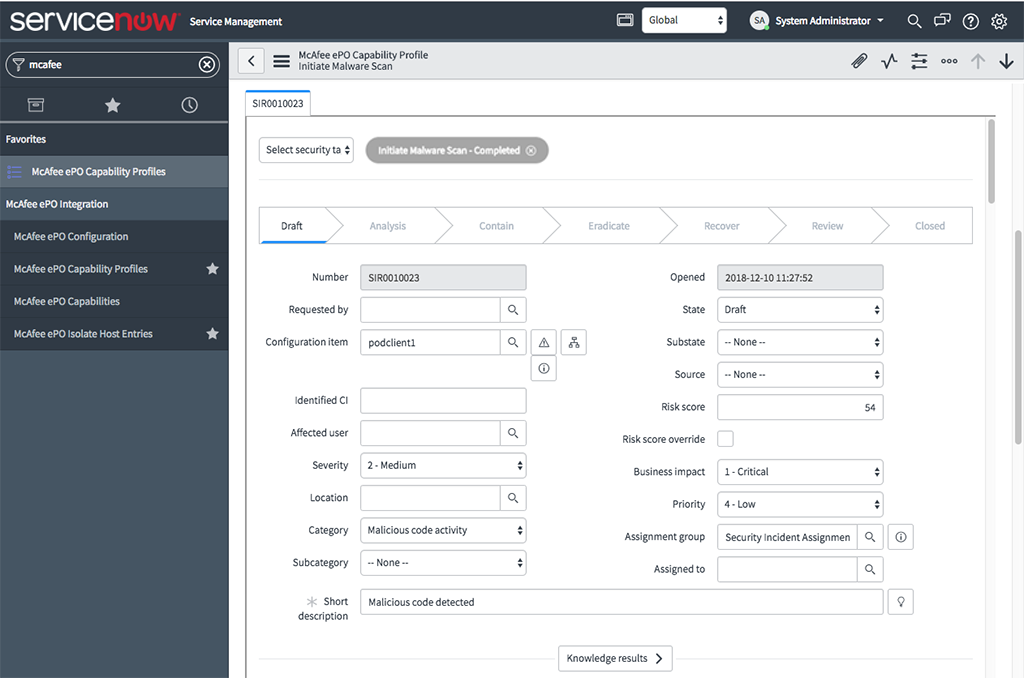The width and height of the screenshot is (1024, 678).
Task: Open system settings gear icon
Action: point(999,22)
